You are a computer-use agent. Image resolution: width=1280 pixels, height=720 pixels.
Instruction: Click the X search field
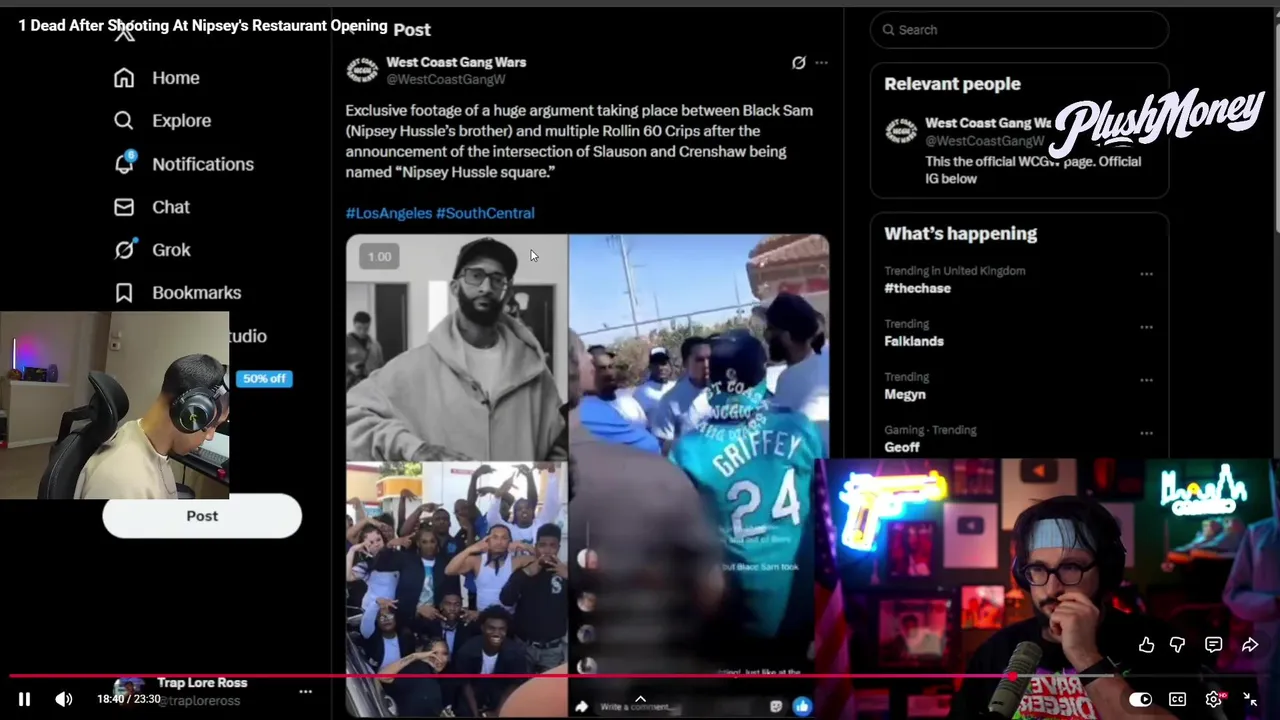tap(1019, 30)
